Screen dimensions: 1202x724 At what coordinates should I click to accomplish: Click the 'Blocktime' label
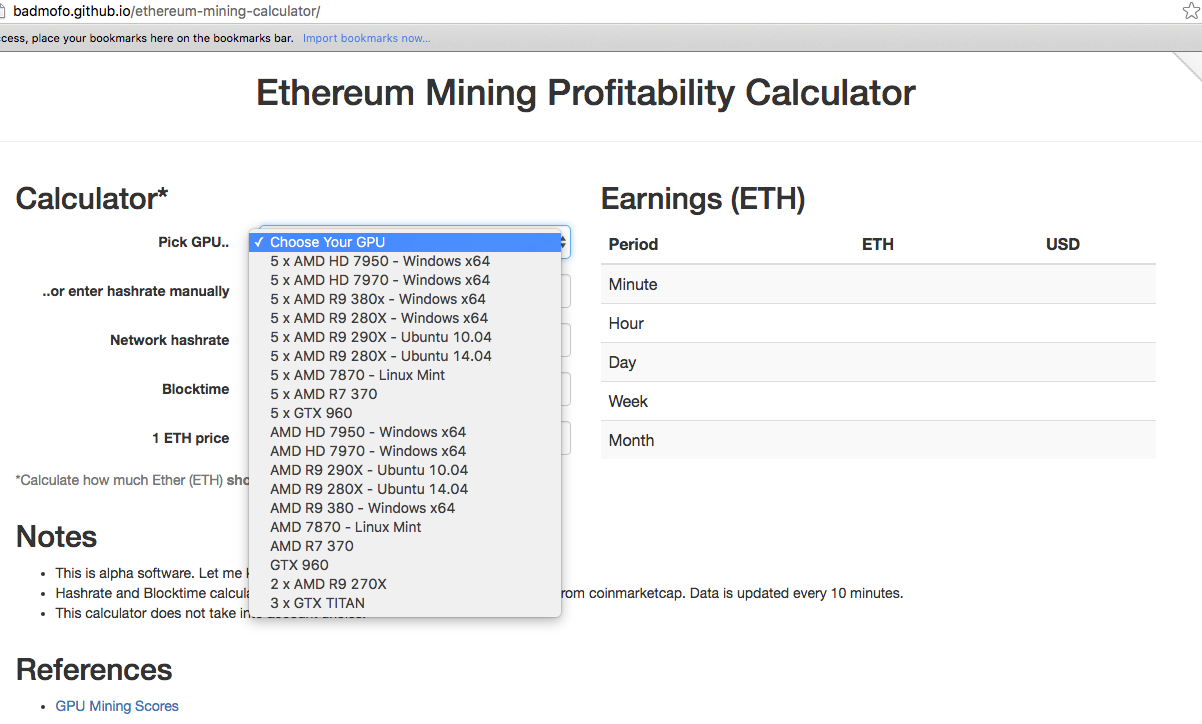(x=196, y=389)
